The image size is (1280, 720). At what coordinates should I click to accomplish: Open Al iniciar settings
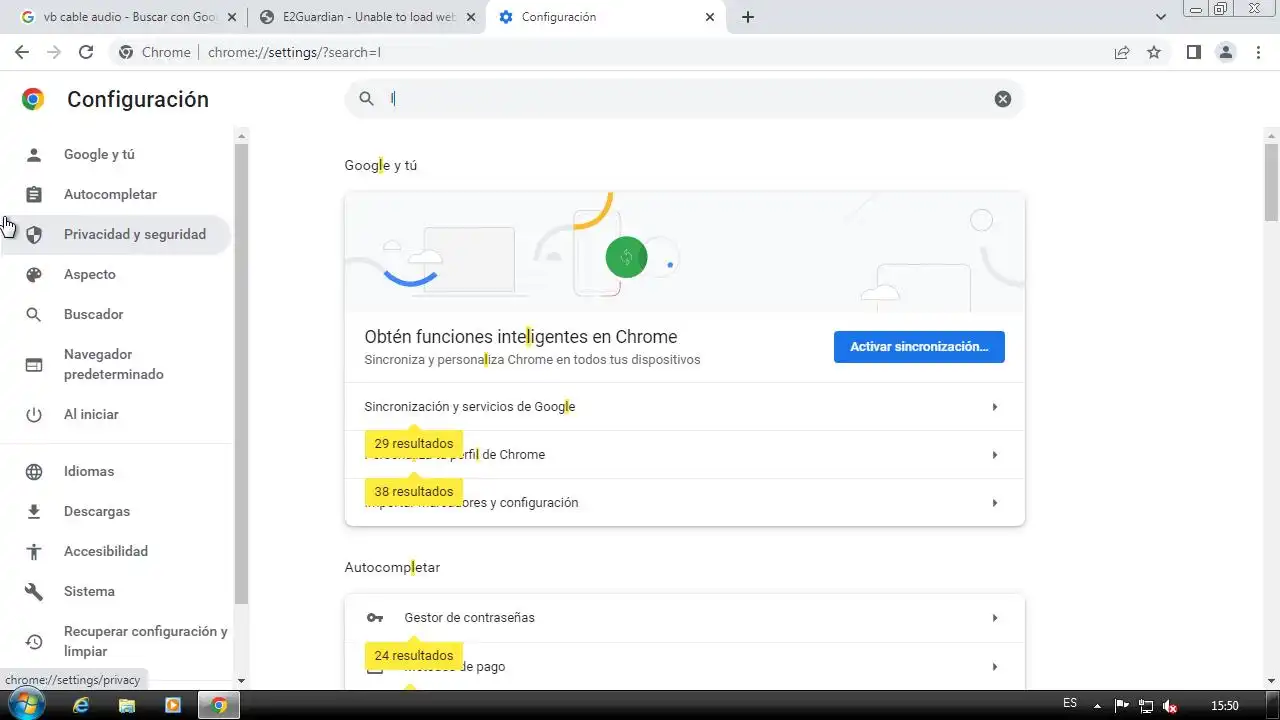(91, 414)
